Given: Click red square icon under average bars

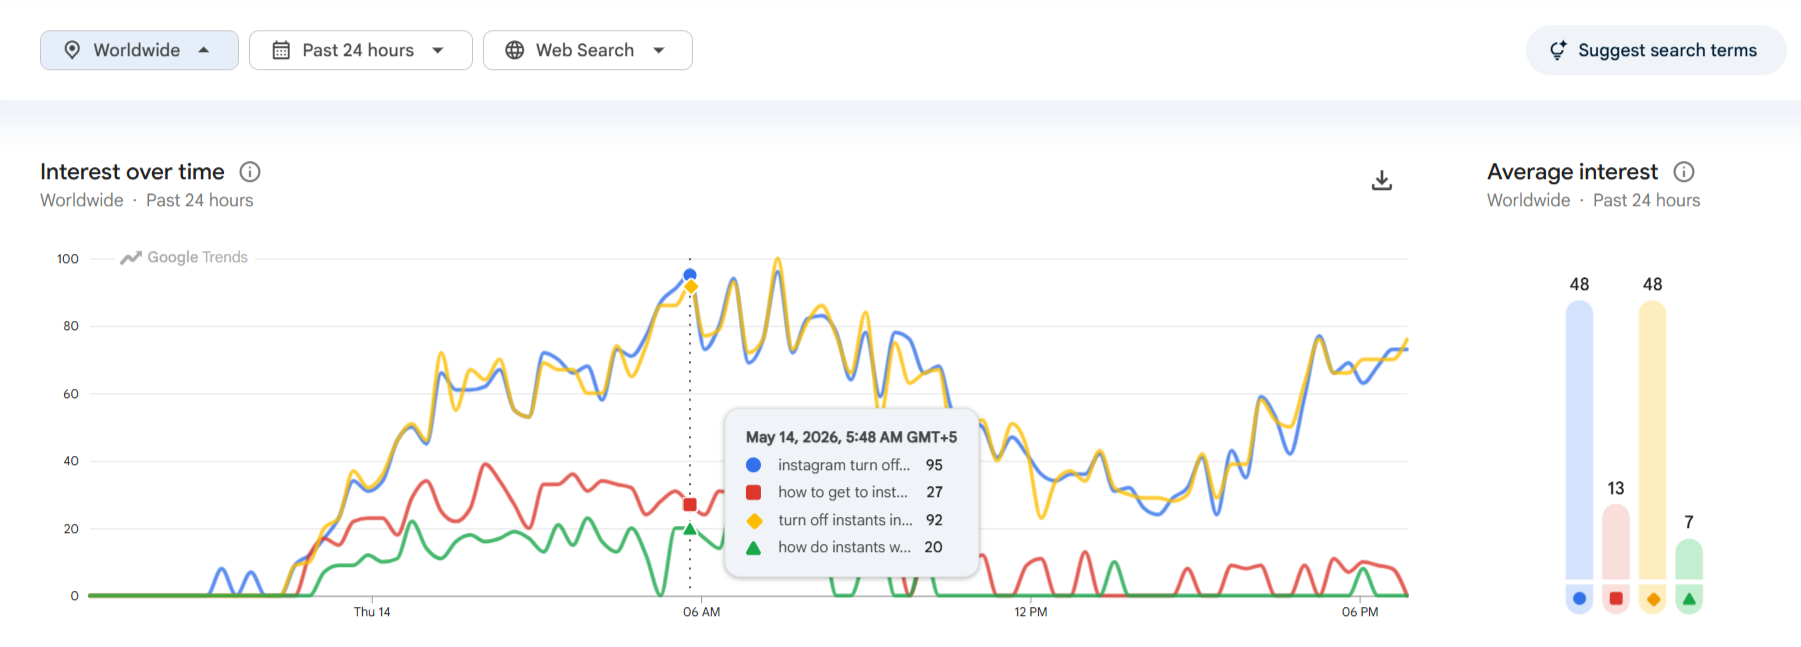Looking at the screenshot, I should pyautogui.click(x=1616, y=599).
